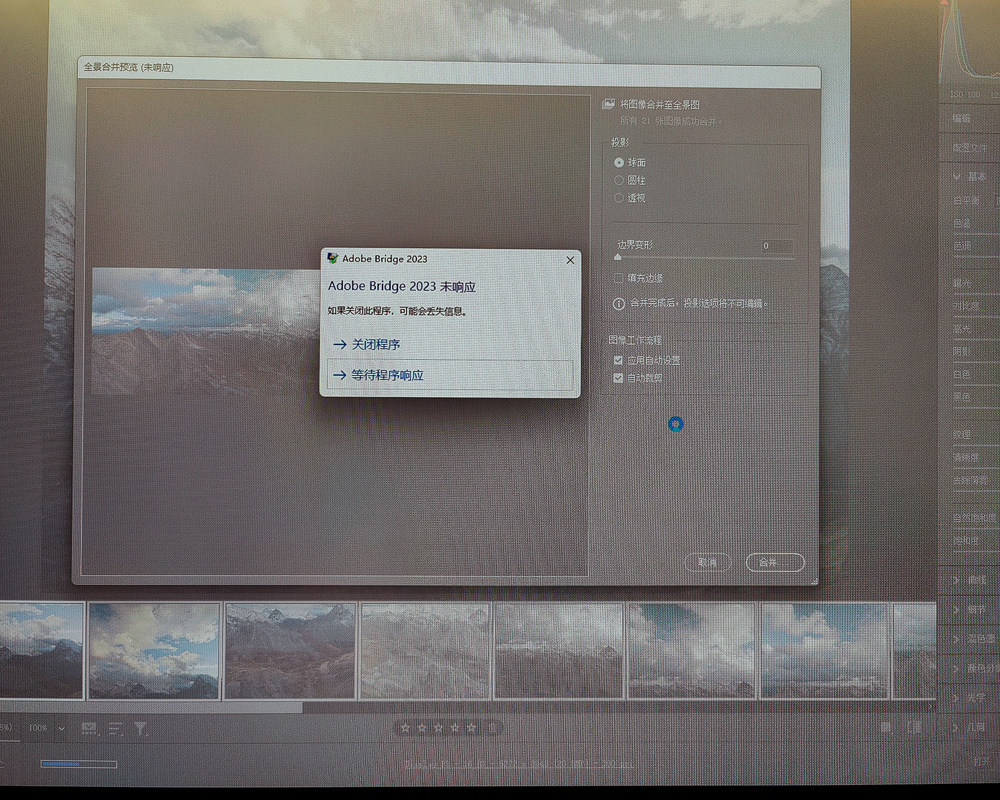Uncheck the 应用自动设置 checkbox
The height and width of the screenshot is (800, 1000).
pyautogui.click(x=618, y=360)
